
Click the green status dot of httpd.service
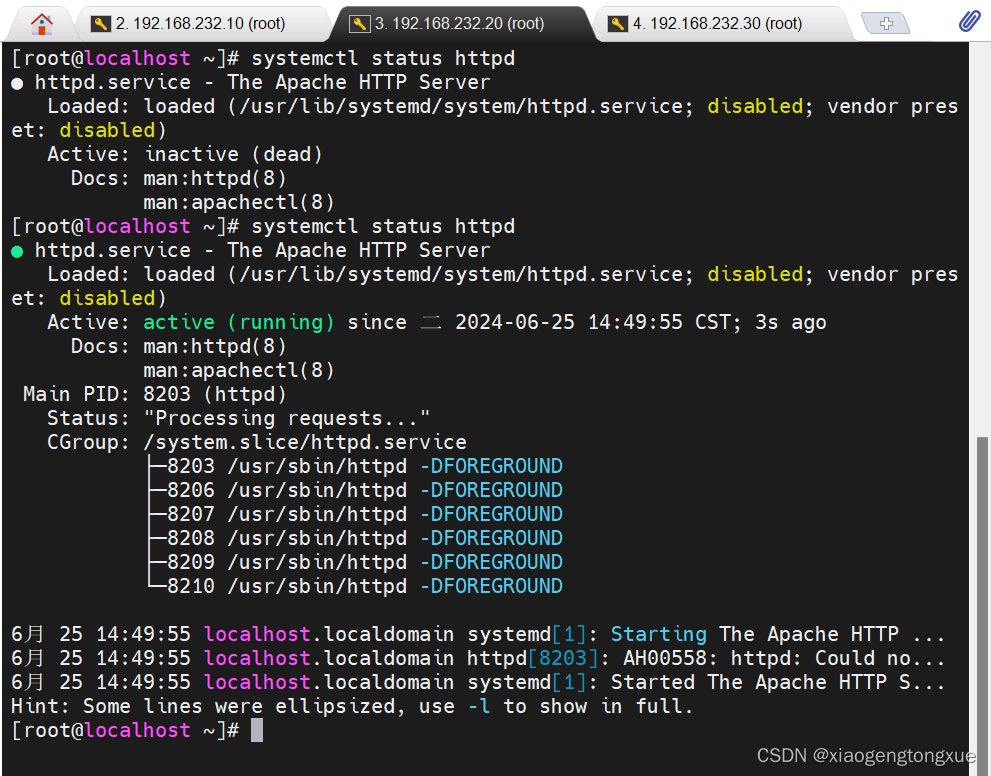coord(17,252)
